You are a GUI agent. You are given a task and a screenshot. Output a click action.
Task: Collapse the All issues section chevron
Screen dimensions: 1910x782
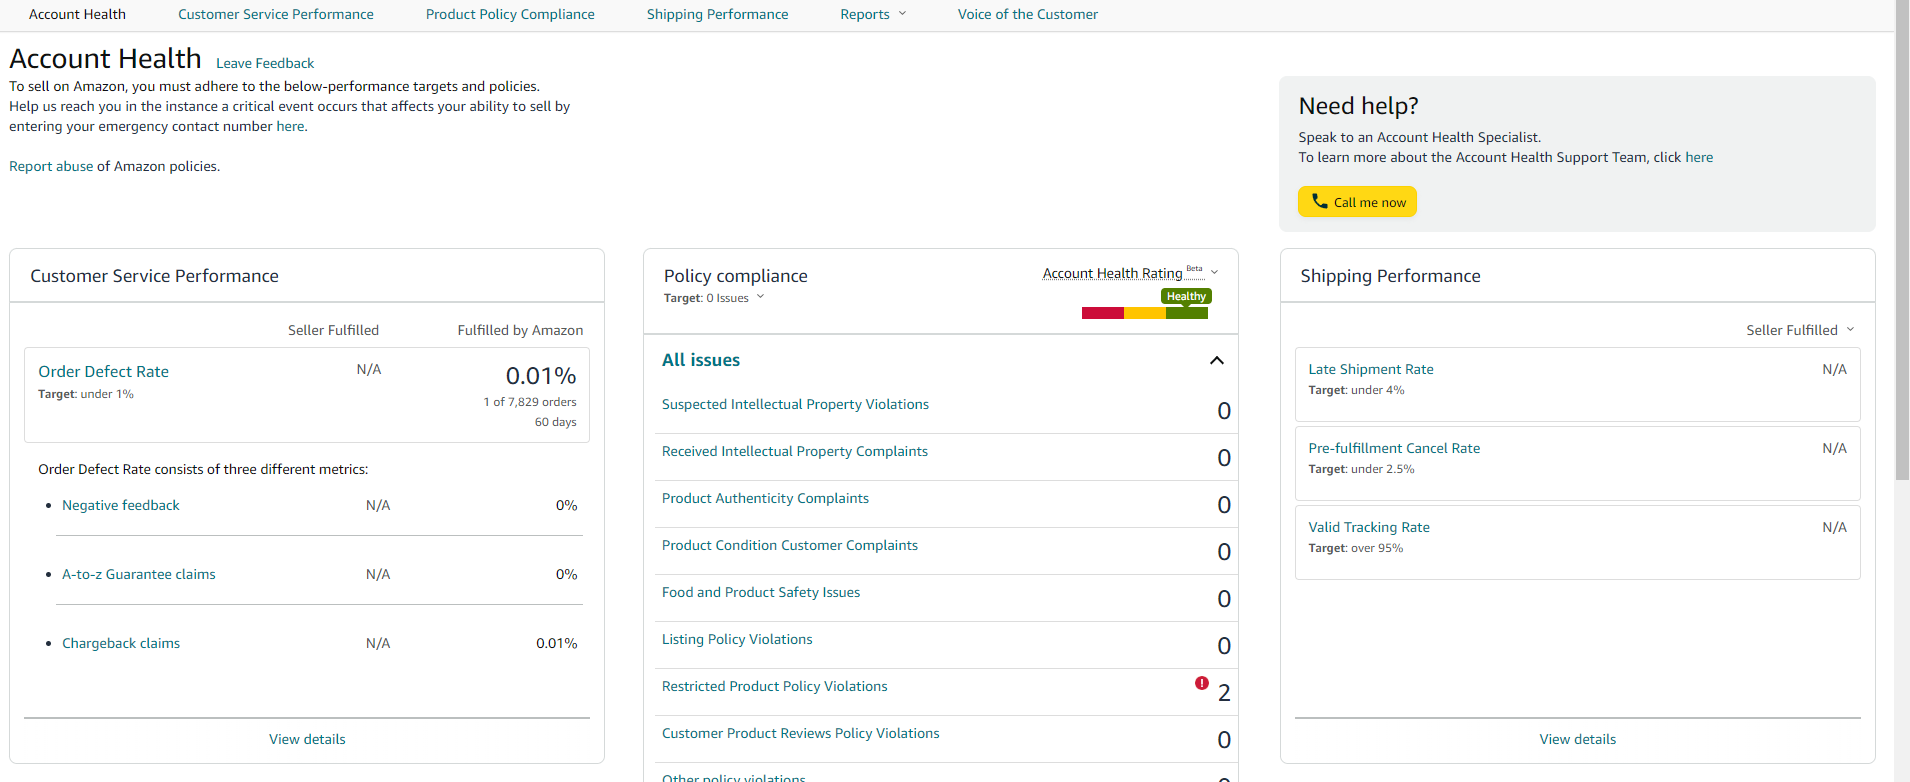(x=1217, y=360)
